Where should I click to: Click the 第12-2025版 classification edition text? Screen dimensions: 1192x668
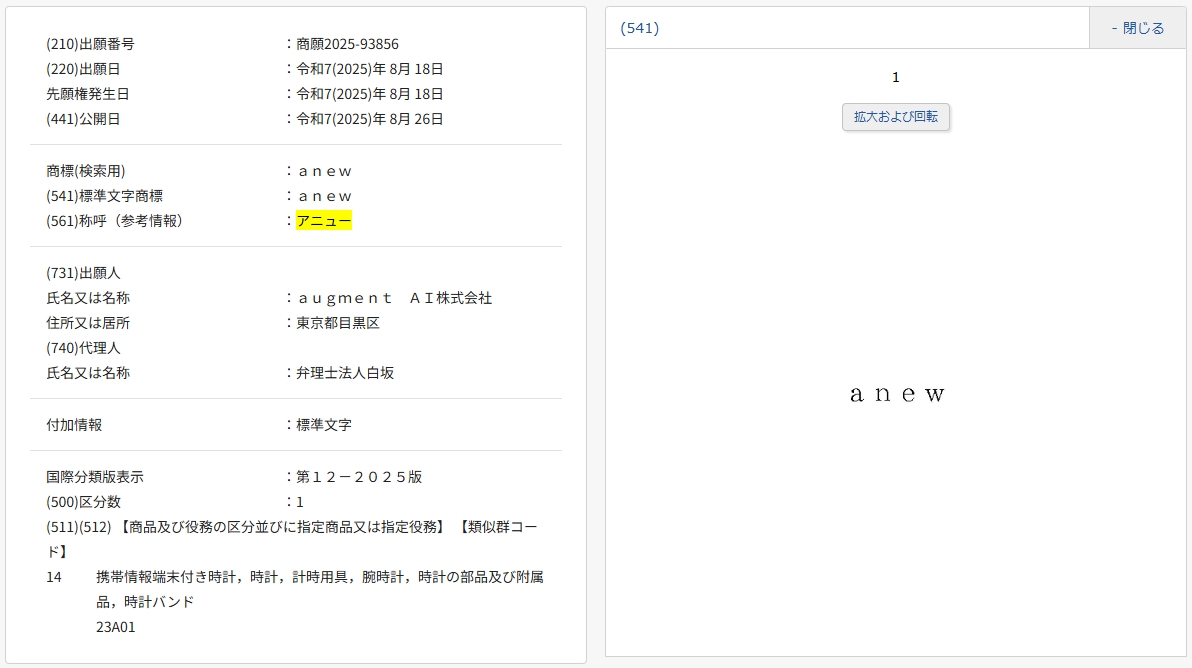click(x=359, y=477)
